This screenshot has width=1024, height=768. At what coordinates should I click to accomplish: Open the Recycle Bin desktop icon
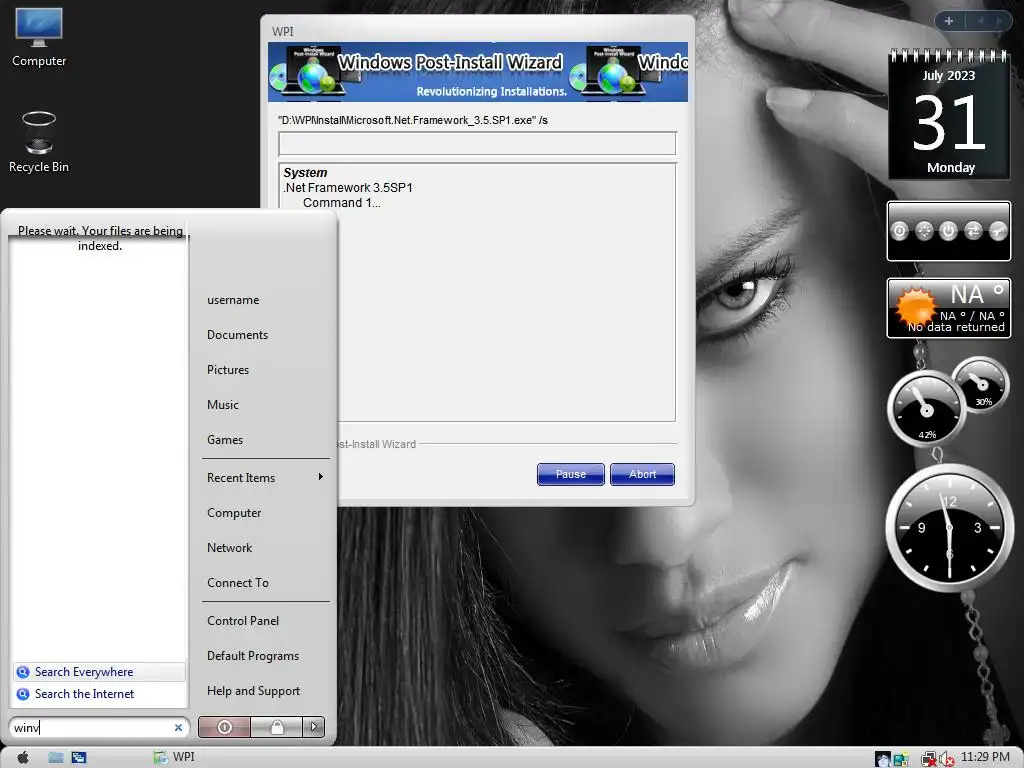coord(39,142)
